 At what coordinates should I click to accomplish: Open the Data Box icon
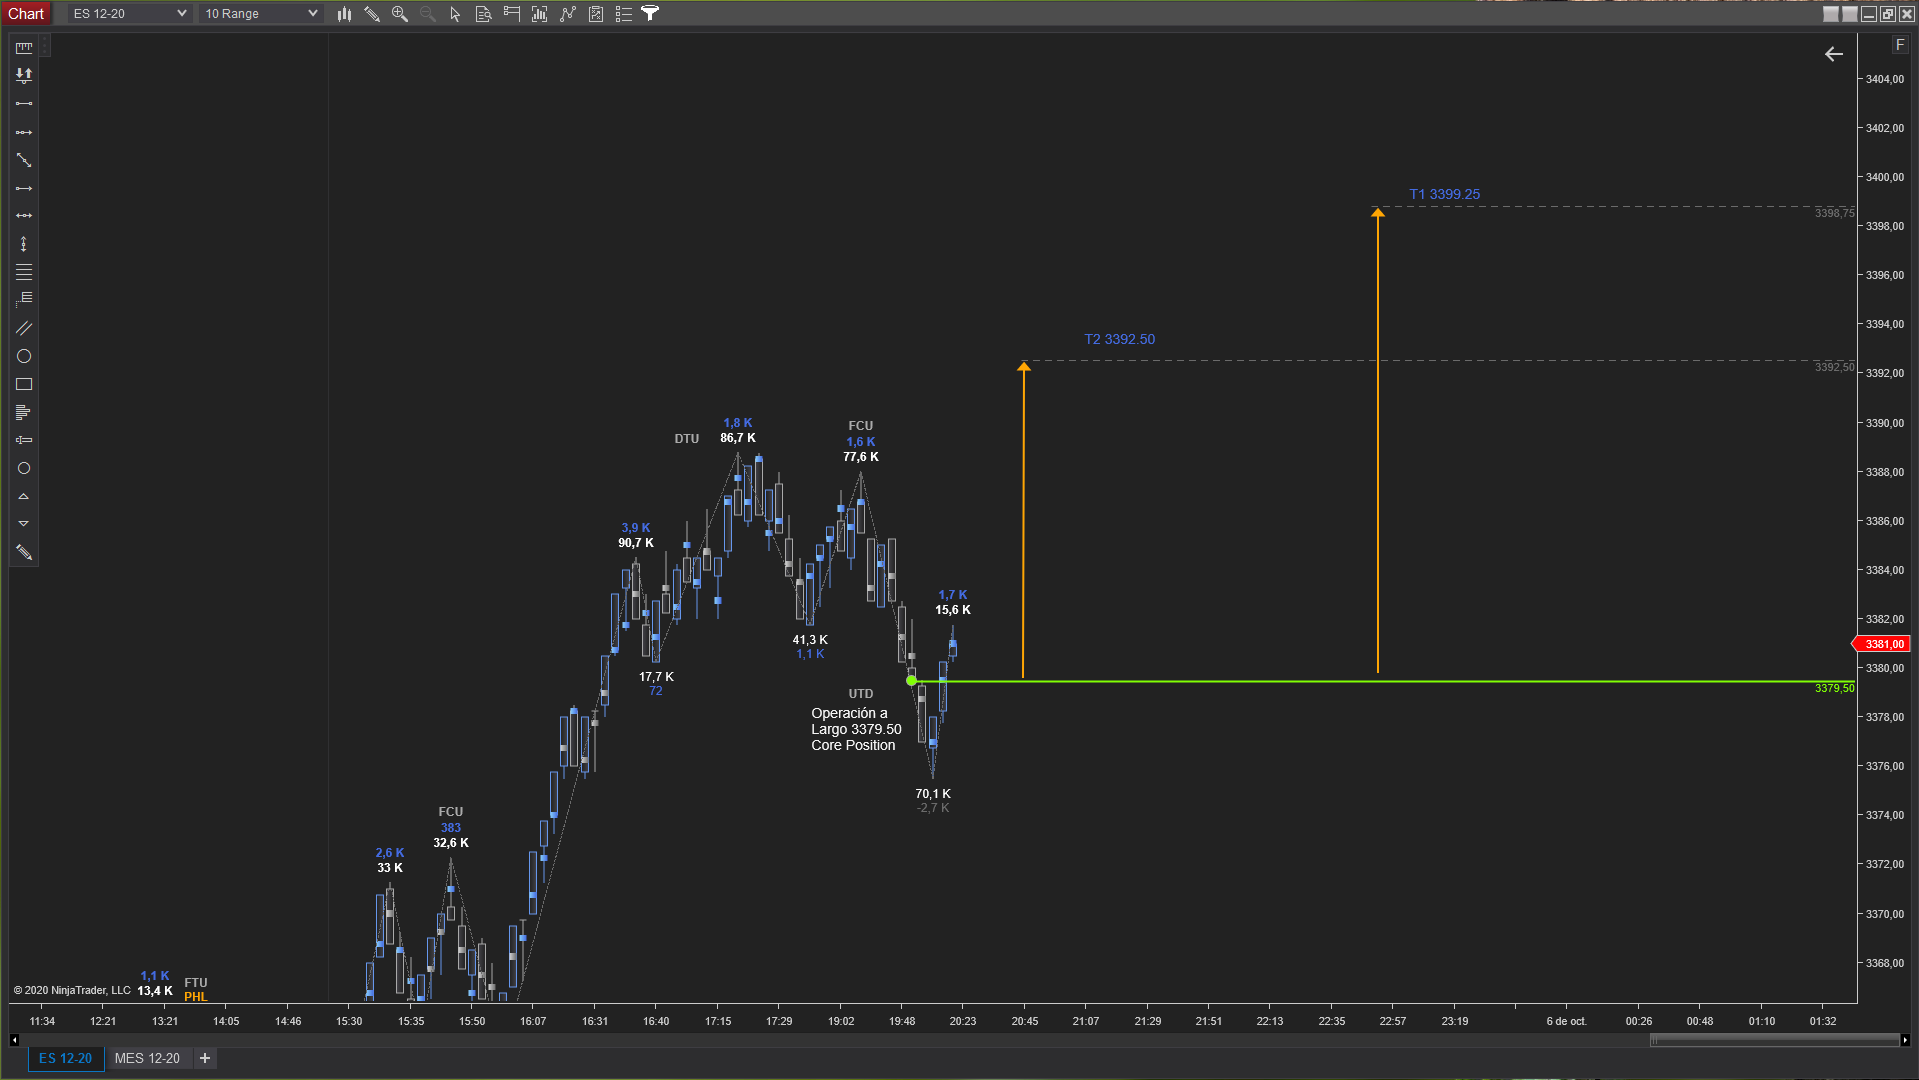(483, 14)
